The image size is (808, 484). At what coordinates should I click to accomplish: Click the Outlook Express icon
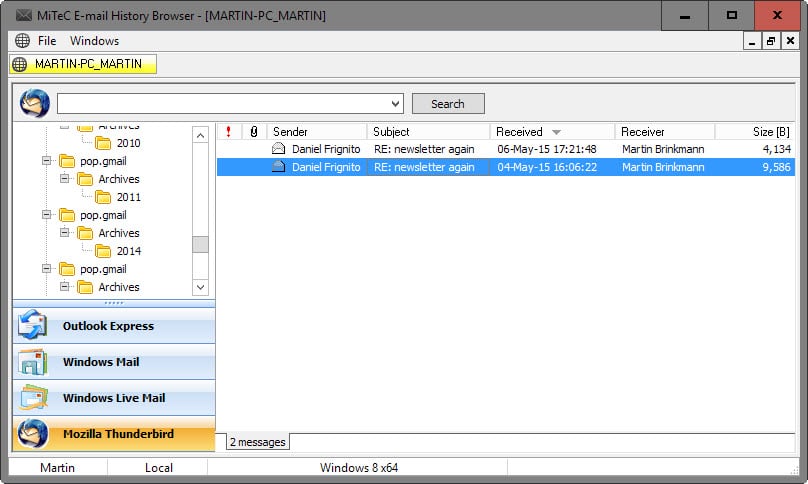click(x=32, y=325)
